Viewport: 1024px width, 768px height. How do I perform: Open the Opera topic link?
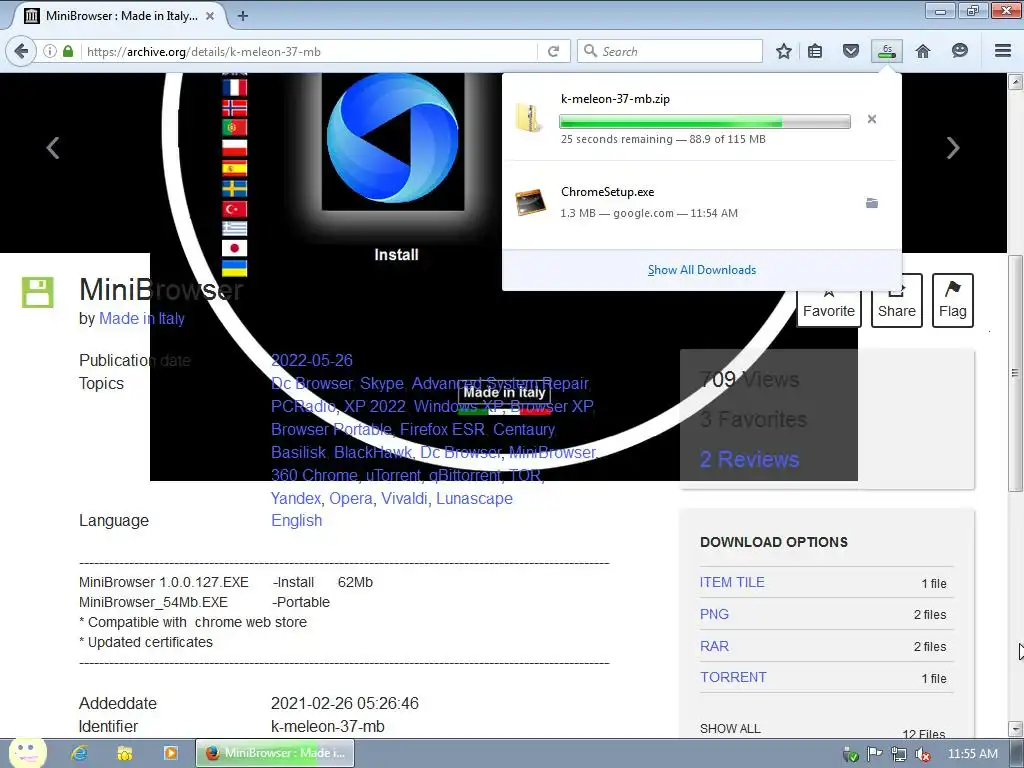pos(351,498)
